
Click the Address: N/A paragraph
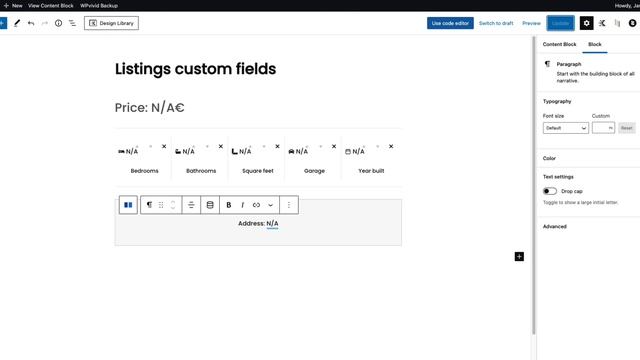(x=258, y=223)
